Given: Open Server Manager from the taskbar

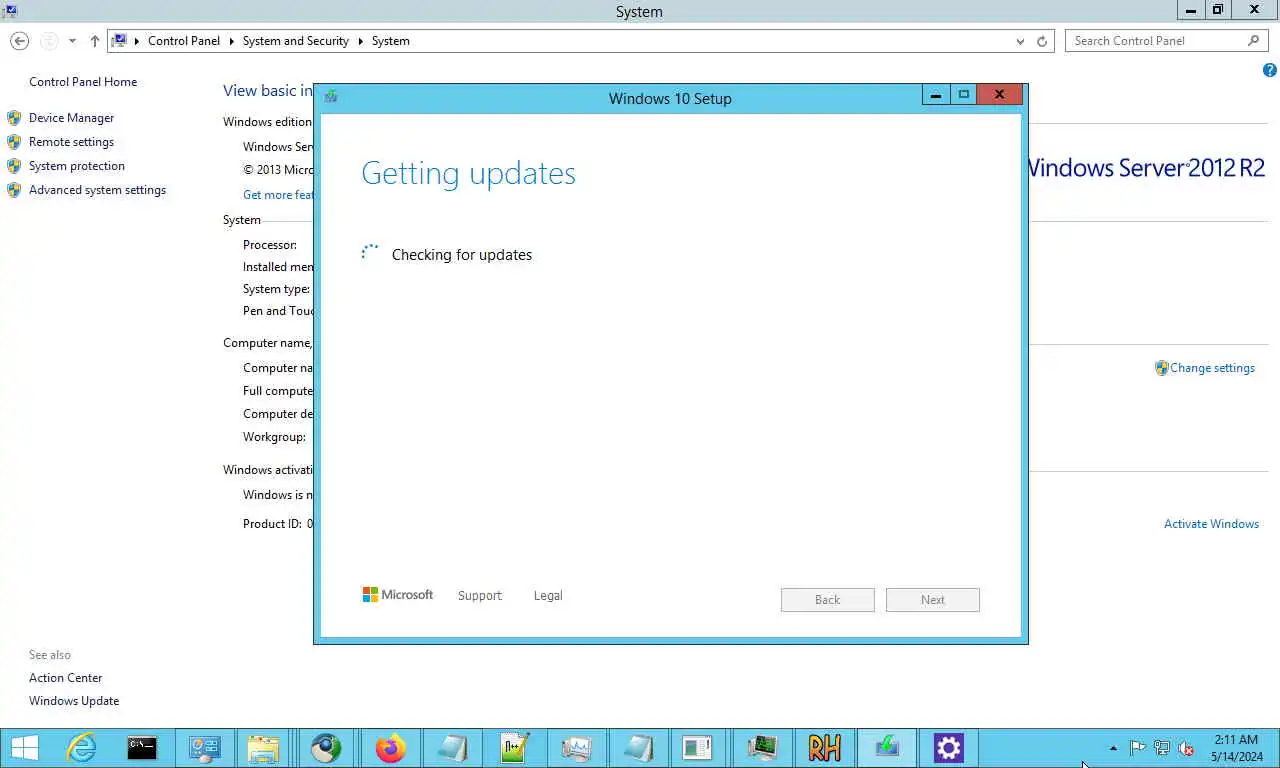Looking at the screenshot, I should pos(204,748).
